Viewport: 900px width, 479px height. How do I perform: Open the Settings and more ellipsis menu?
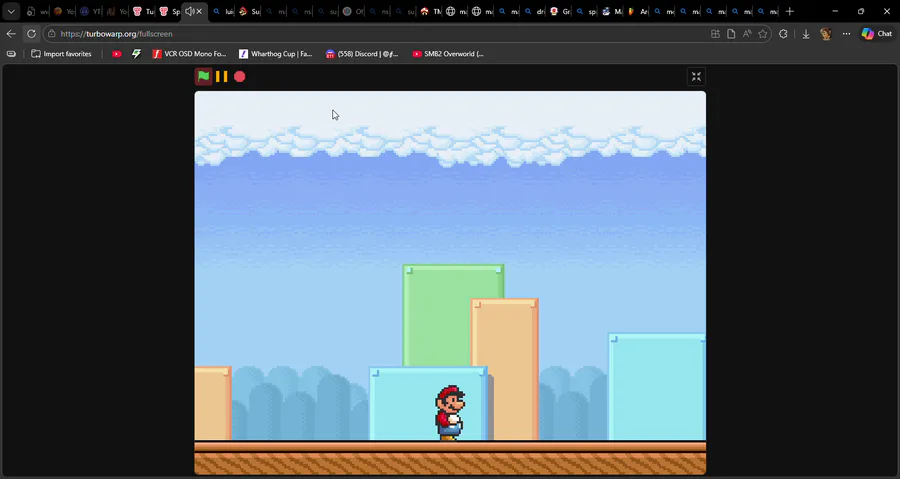click(x=847, y=34)
